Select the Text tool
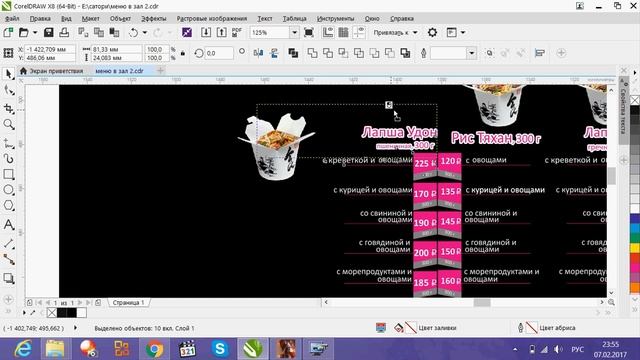Image resolution: width=640 pixels, height=360 pixels. (x=9, y=224)
